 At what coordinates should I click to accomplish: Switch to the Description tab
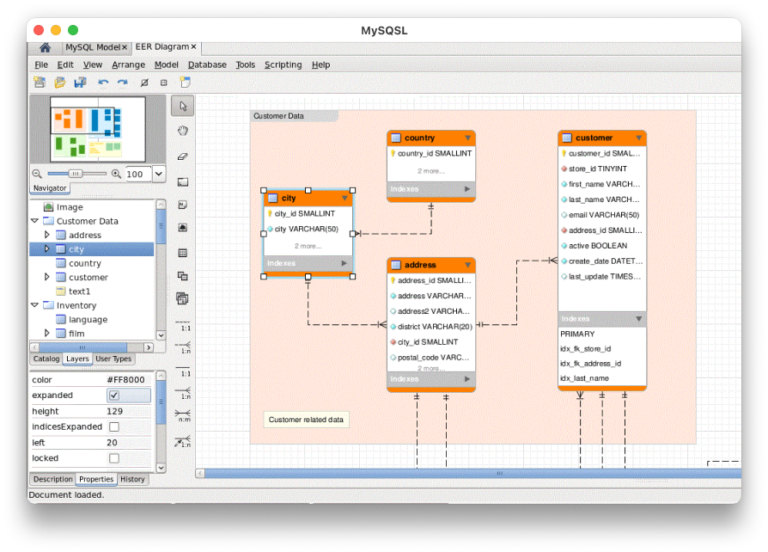point(53,479)
